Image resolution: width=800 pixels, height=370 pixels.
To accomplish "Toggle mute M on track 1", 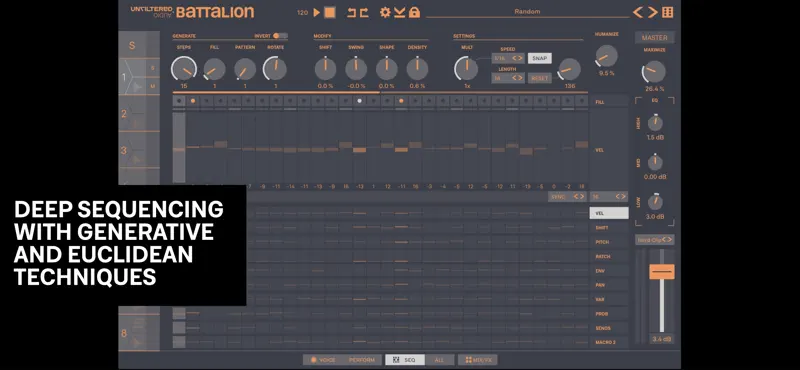I will point(152,86).
